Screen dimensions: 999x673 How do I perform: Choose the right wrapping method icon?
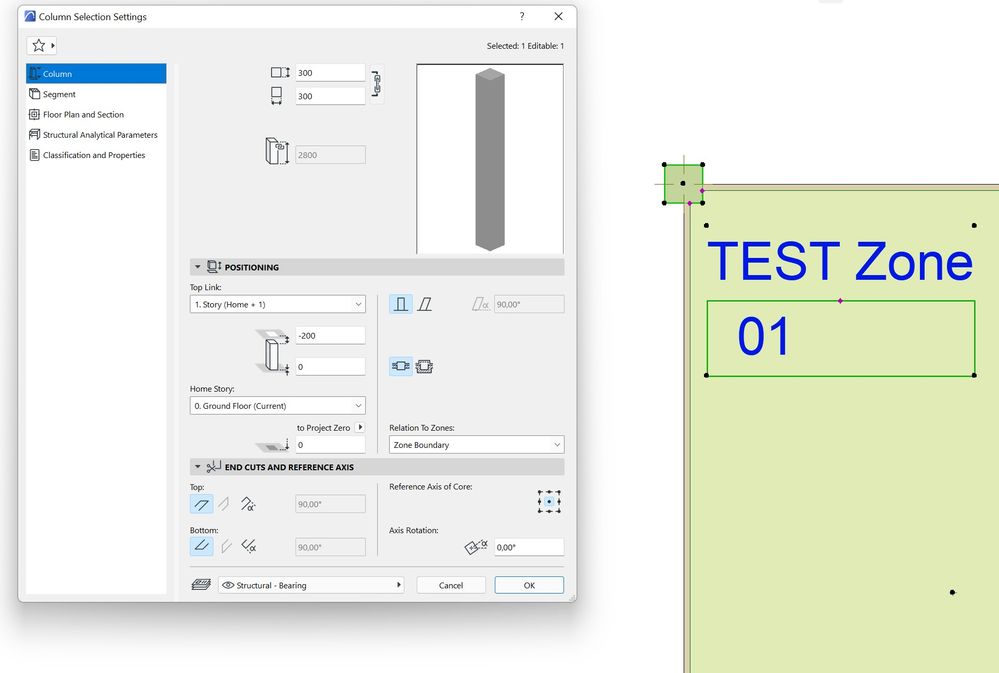[424, 366]
